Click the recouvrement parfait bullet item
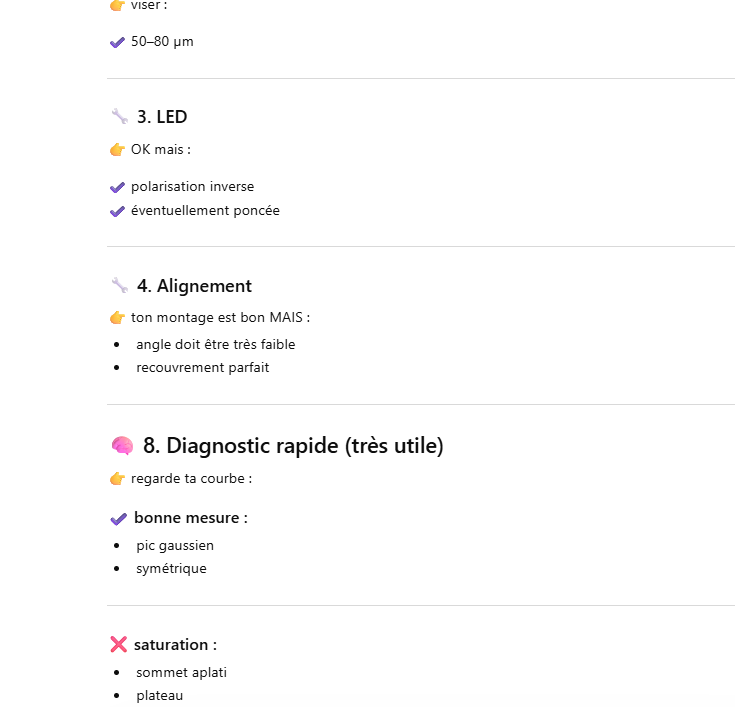 click(203, 367)
